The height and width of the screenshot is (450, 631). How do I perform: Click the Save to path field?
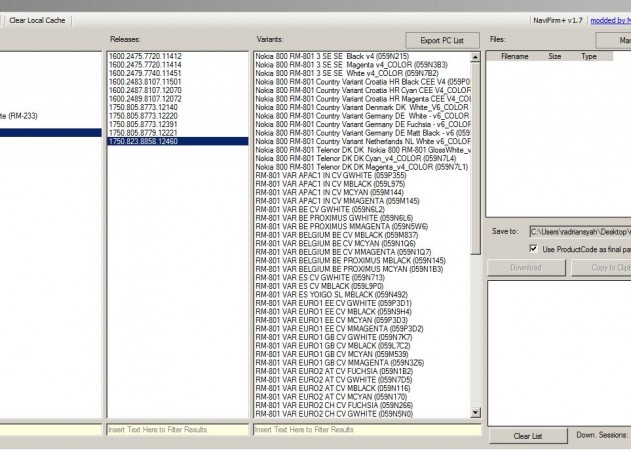[581, 231]
